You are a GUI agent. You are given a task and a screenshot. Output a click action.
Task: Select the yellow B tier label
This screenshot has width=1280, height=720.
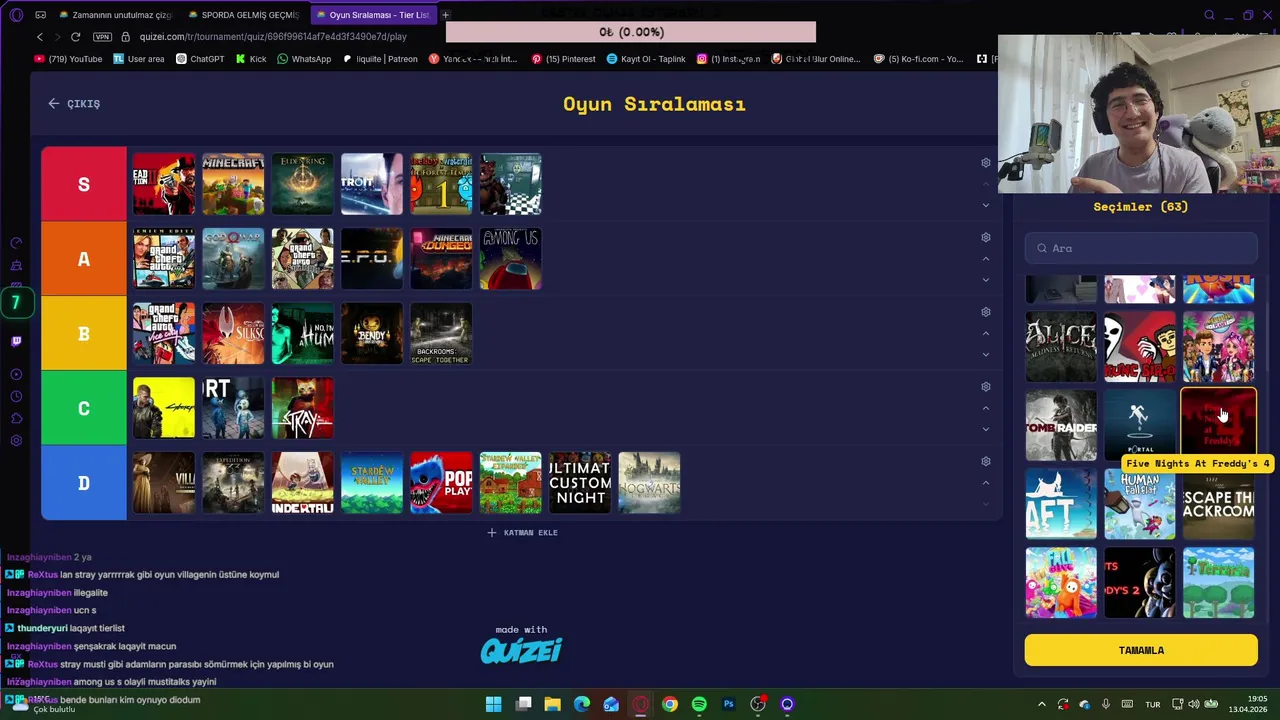tap(84, 334)
